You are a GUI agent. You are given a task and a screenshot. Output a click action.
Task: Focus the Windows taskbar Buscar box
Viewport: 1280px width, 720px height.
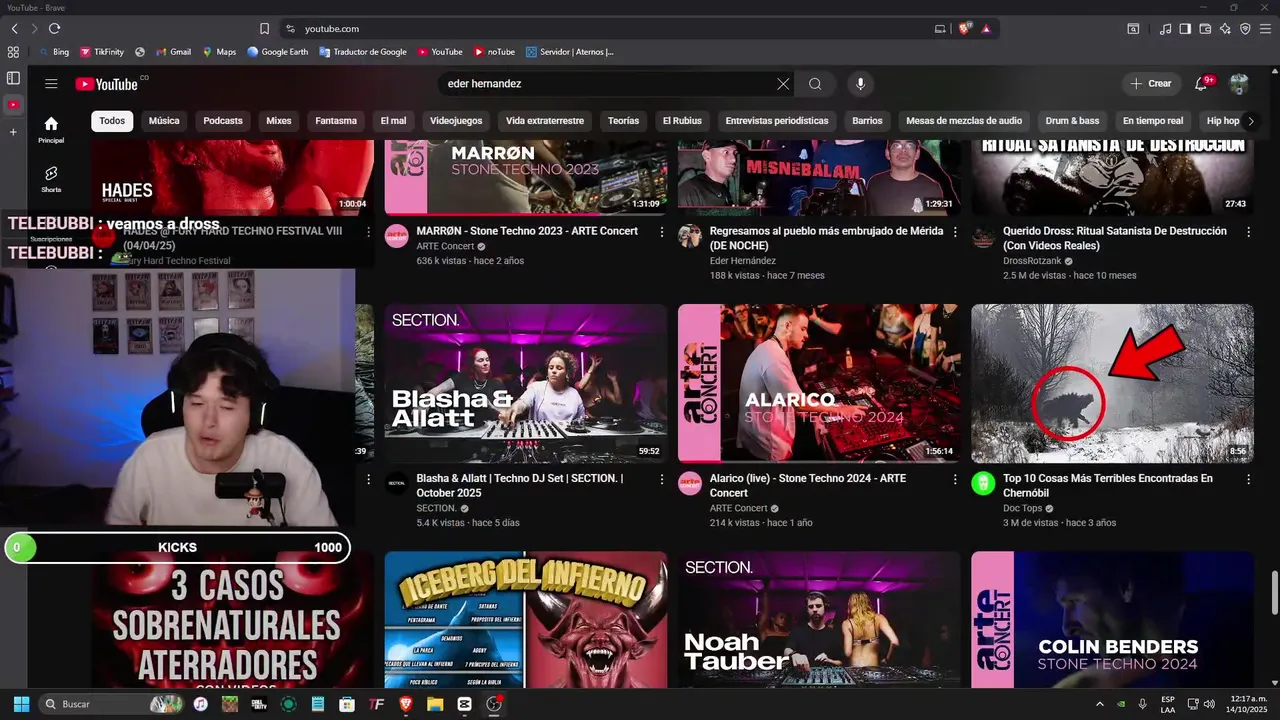point(112,704)
